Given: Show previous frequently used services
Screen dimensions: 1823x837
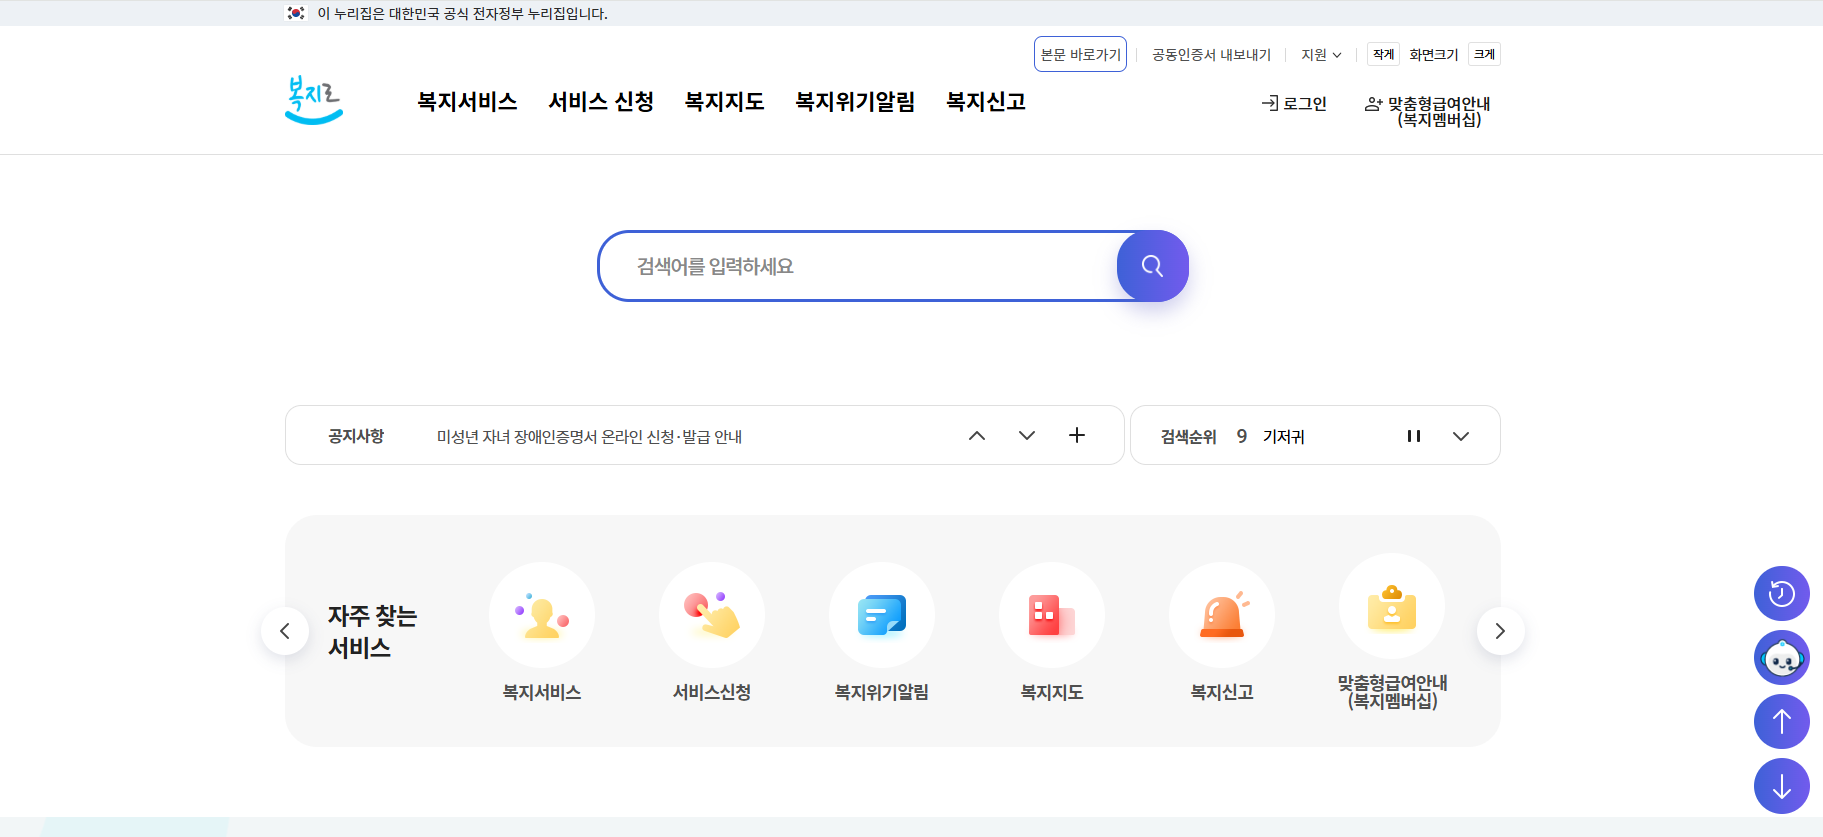Looking at the screenshot, I should tap(285, 631).
